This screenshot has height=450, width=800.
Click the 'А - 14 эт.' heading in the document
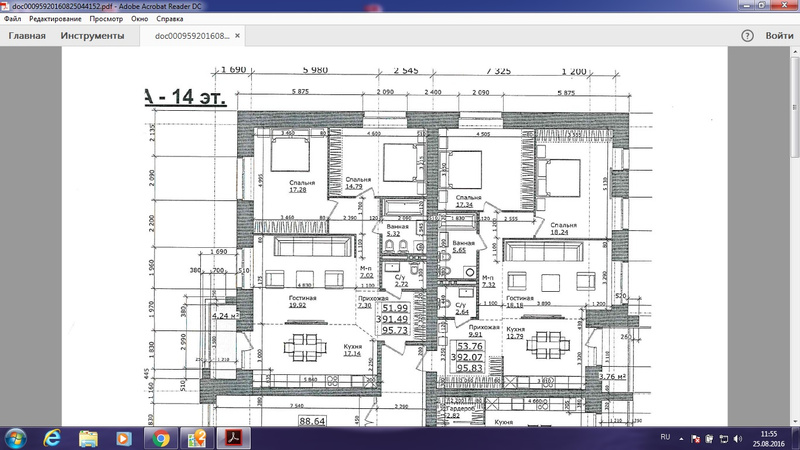tap(185, 97)
